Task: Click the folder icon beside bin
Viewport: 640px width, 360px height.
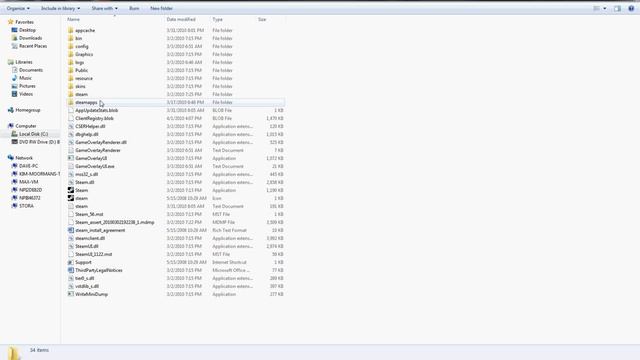Action: pyautogui.click(x=71, y=38)
